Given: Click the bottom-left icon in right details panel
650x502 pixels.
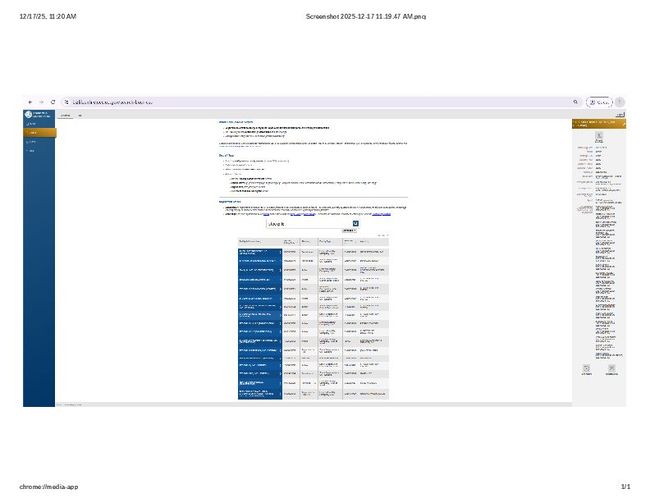Looking at the screenshot, I should point(587,370).
